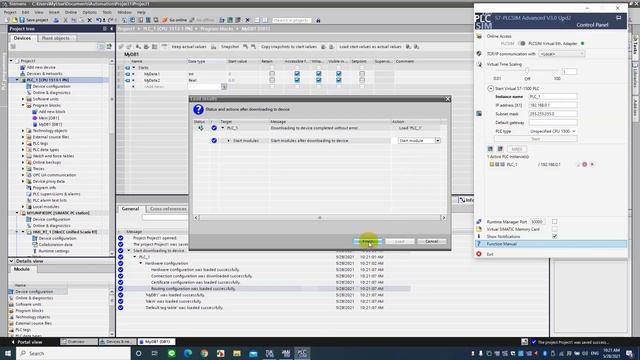Toggle the PLCSIM online access switch
Image resolution: width=640 pixels, height=360 pixels.
point(522,43)
